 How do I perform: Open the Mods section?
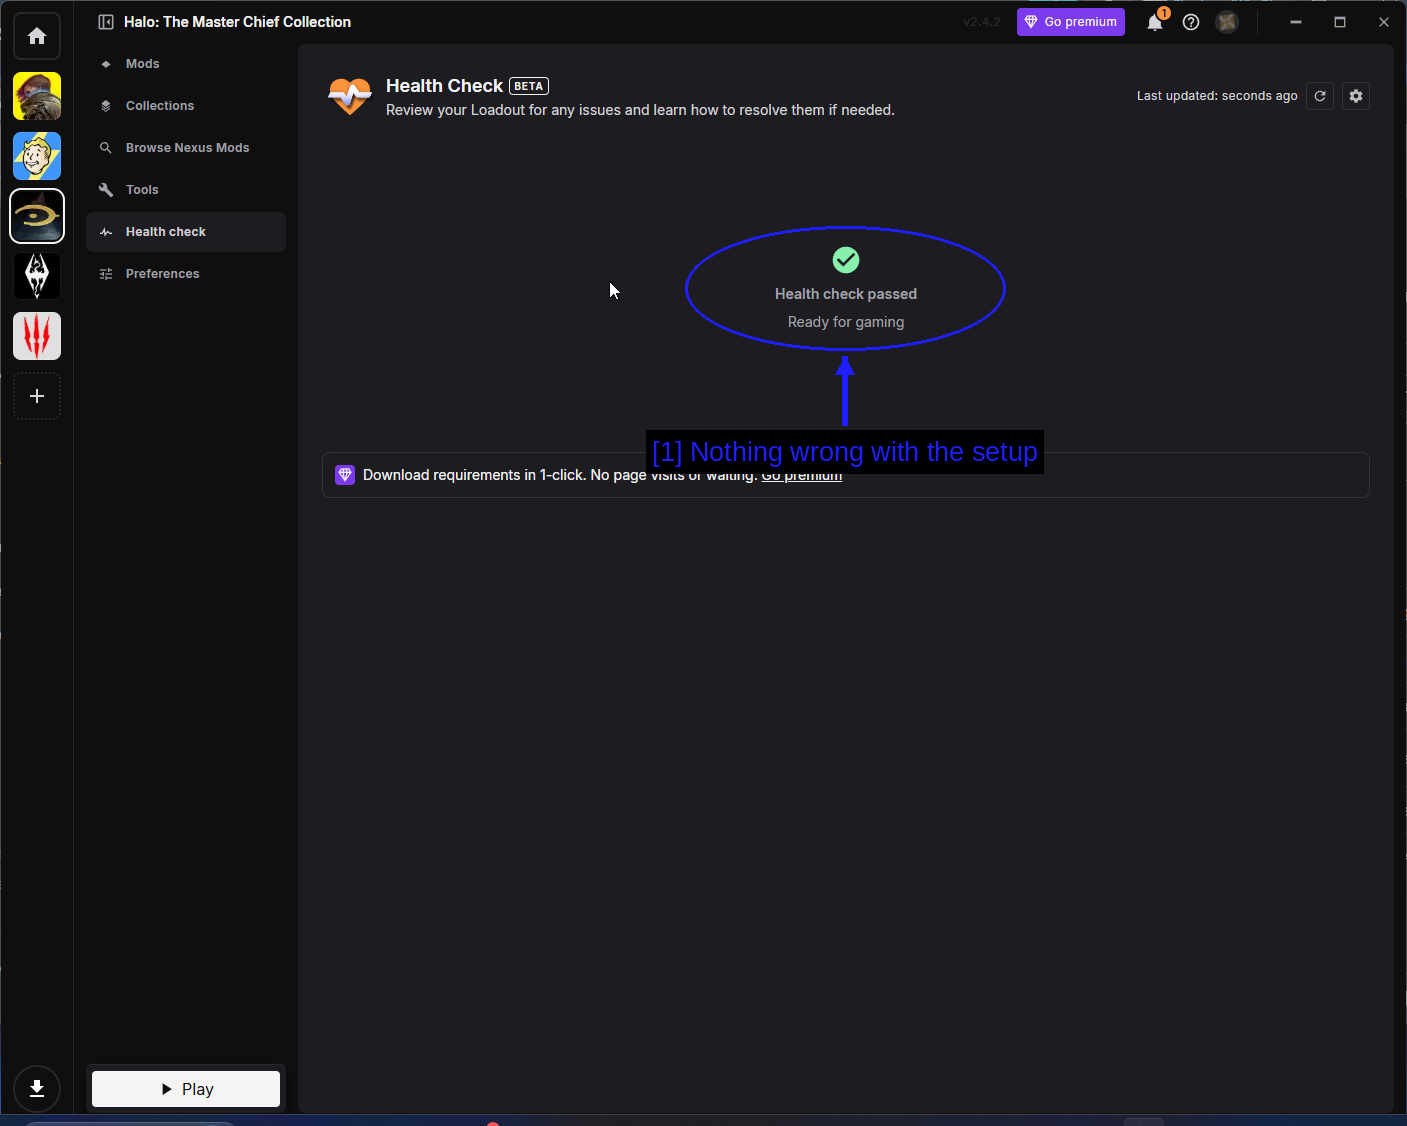point(186,64)
